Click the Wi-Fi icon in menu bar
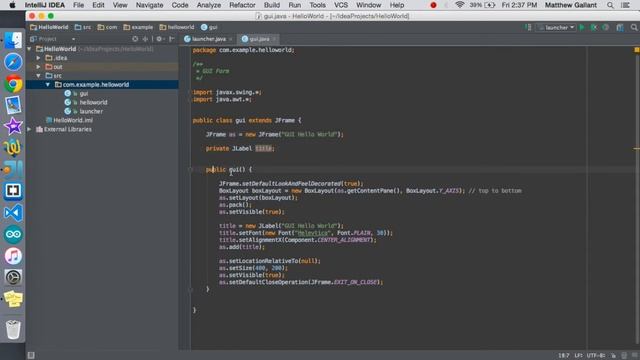Screen dimensions: 640x360 pos(460,5)
